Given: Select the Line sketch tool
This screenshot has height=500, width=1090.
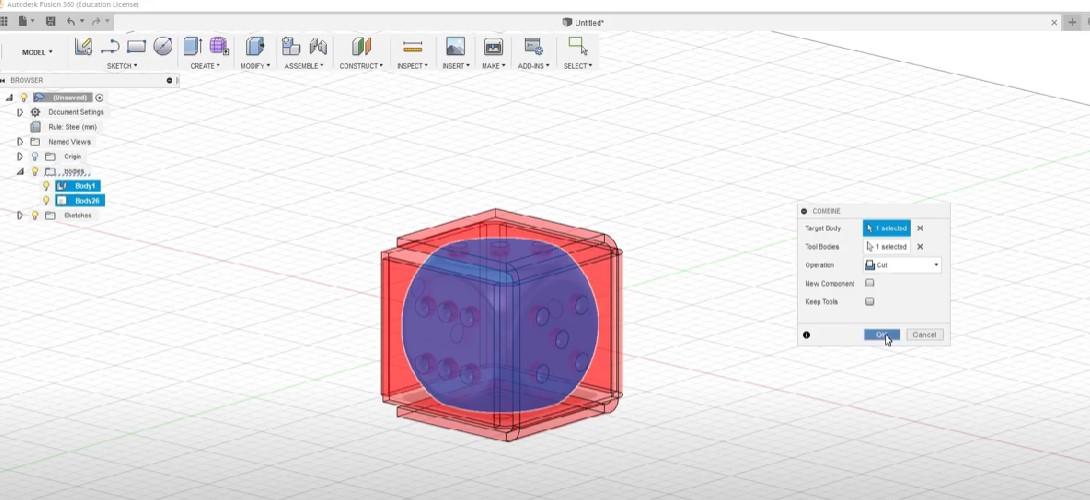Looking at the screenshot, I should [110, 47].
